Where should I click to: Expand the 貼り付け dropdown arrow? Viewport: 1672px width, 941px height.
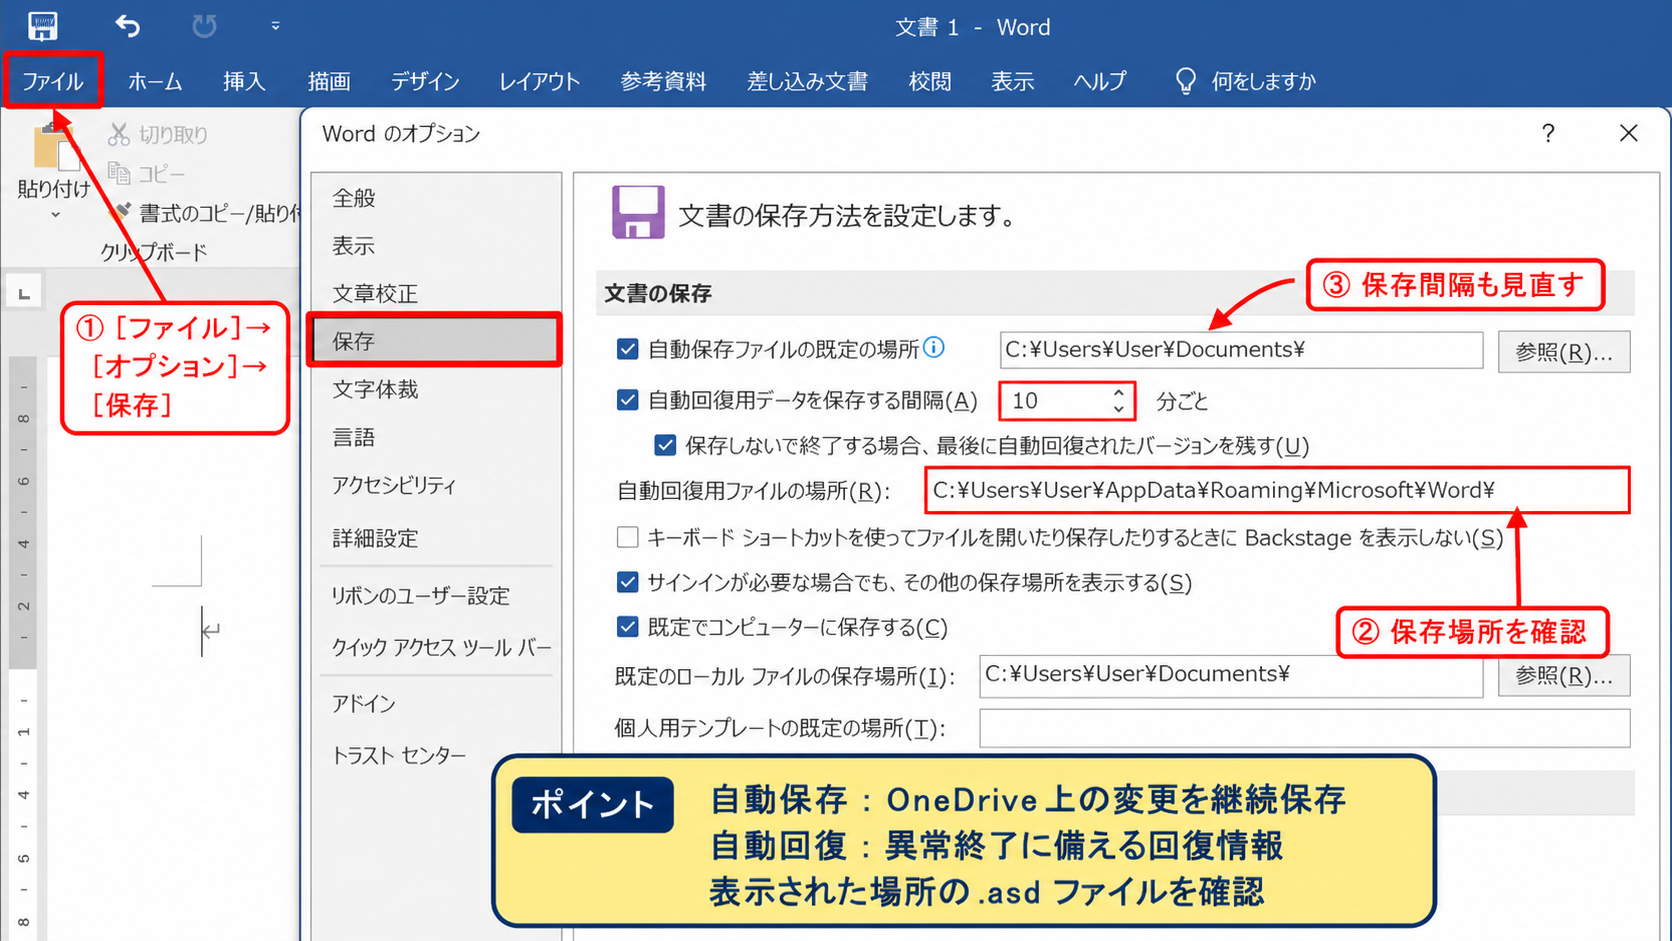coord(55,215)
